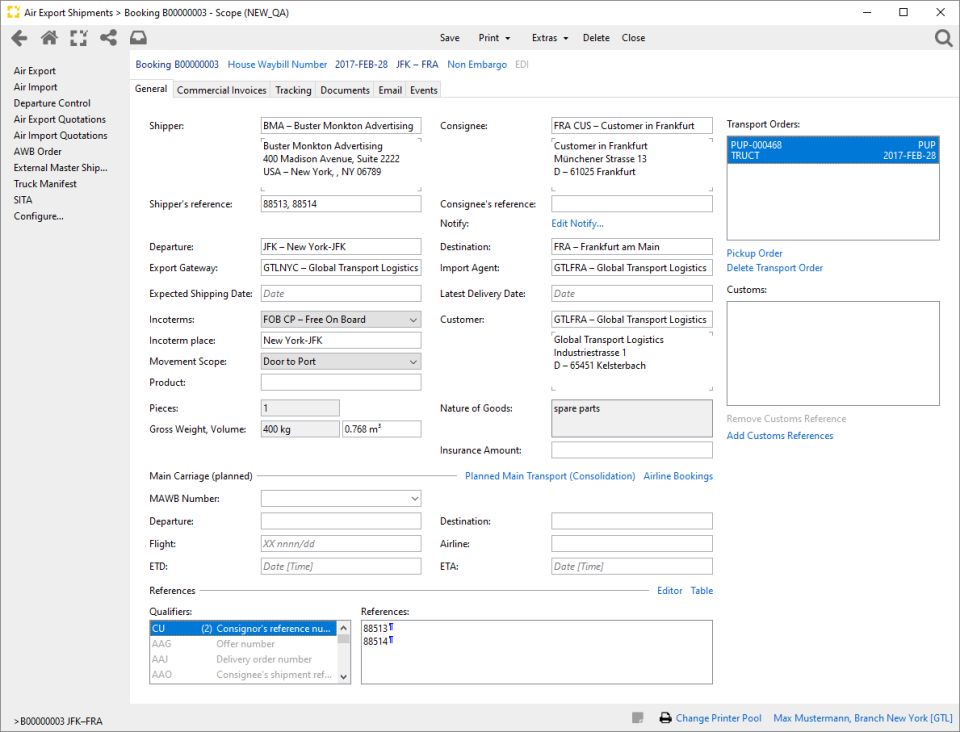Open search using the magnifier icon
Screen dimensions: 960x732
click(x=943, y=37)
